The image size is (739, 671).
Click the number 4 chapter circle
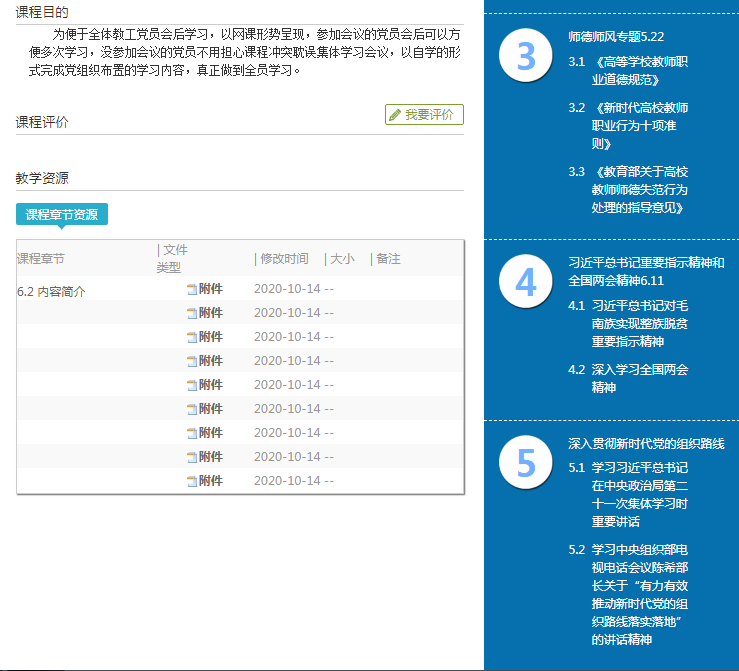click(x=526, y=283)
